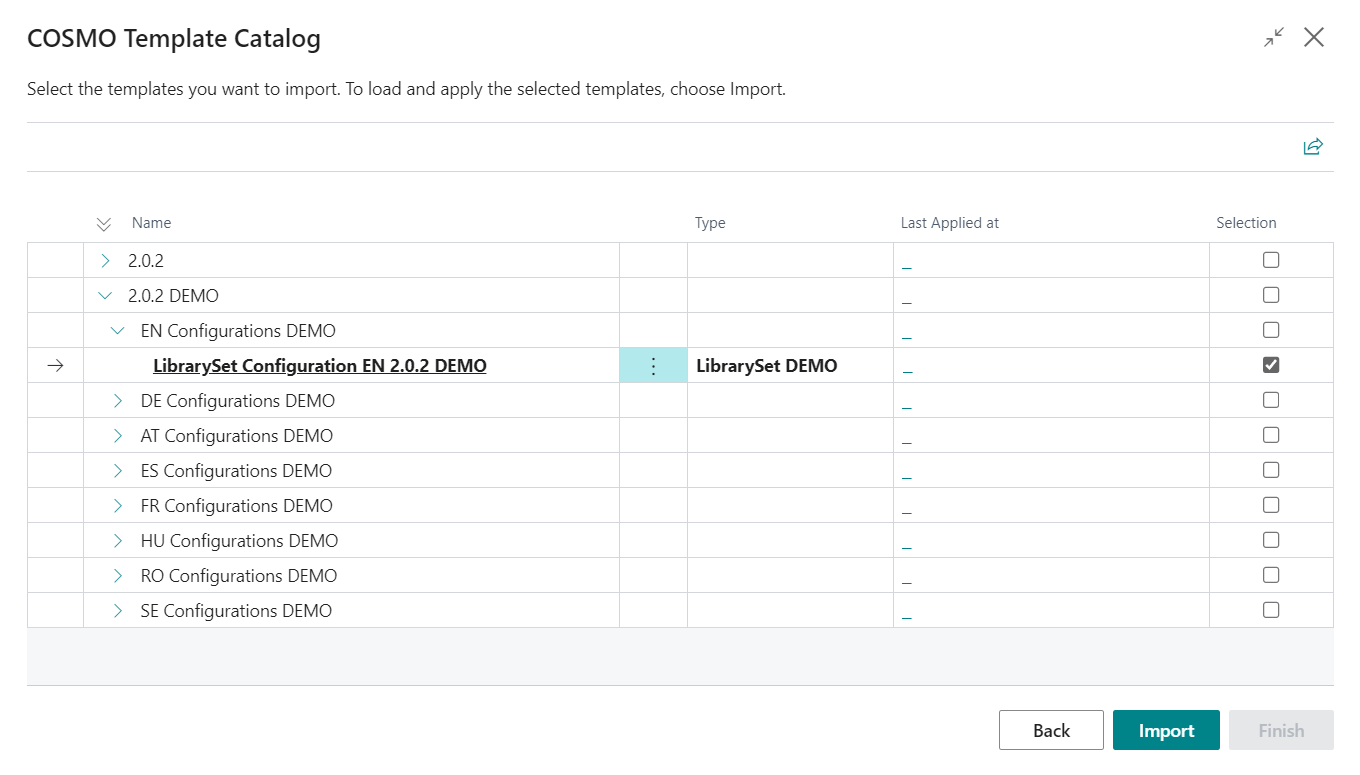Go back using the Back button

(x=1051, y=730)
